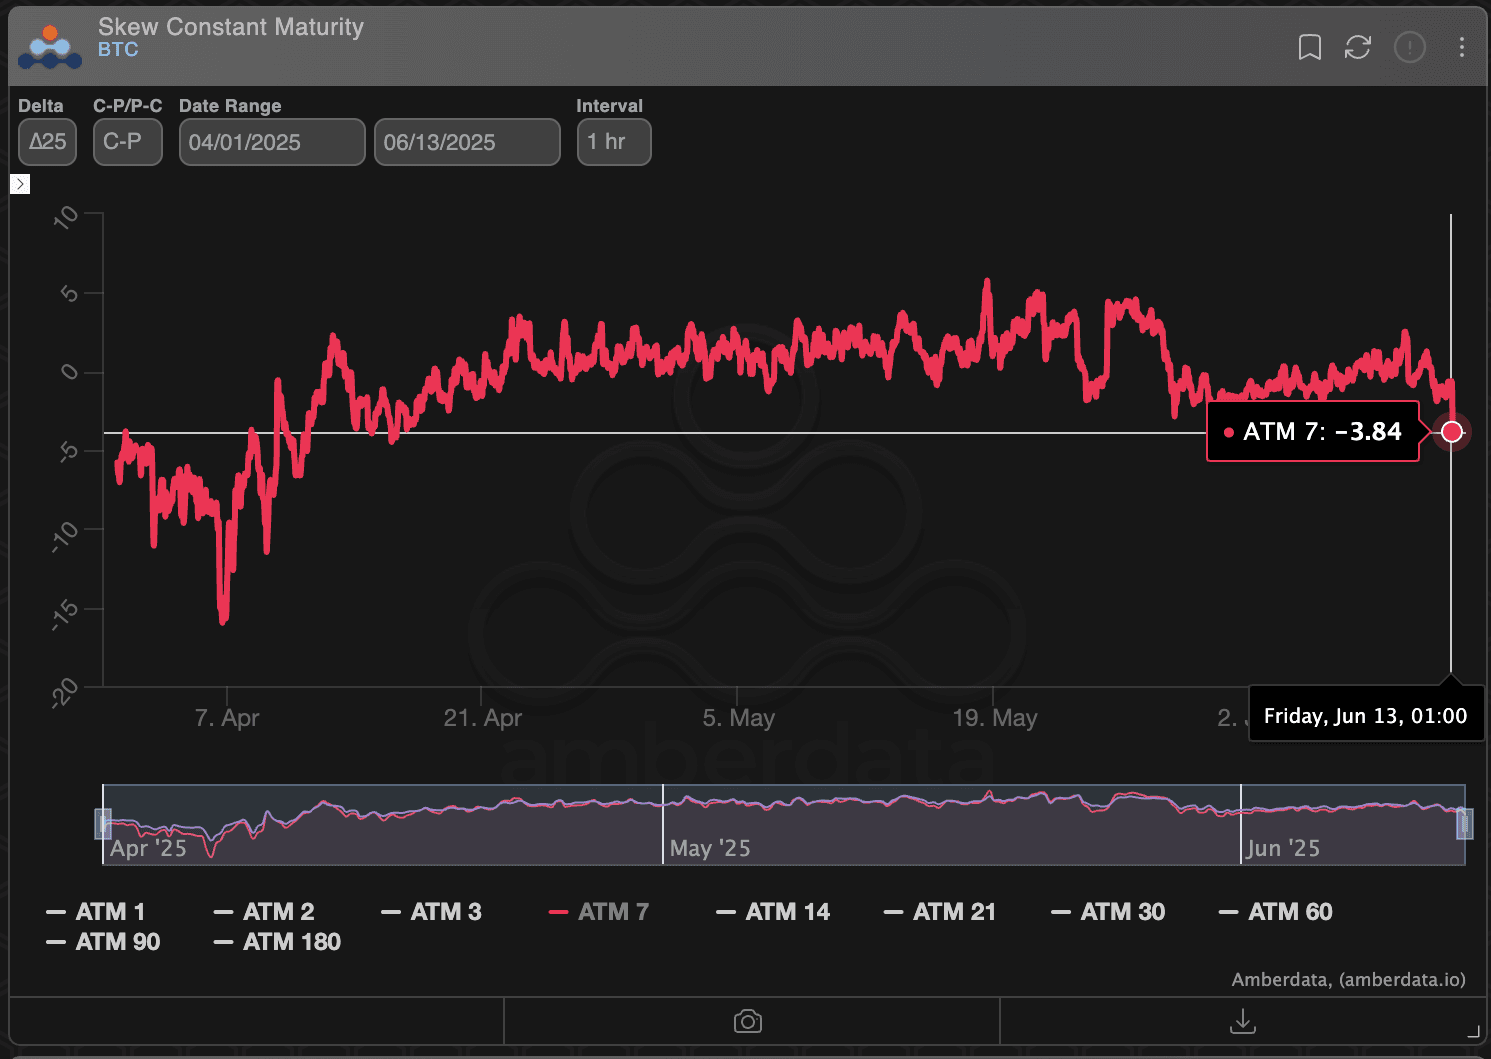The image size is (1491, 1059).
Task: Expand the collapsed left side panel
Action: (19, 183)
